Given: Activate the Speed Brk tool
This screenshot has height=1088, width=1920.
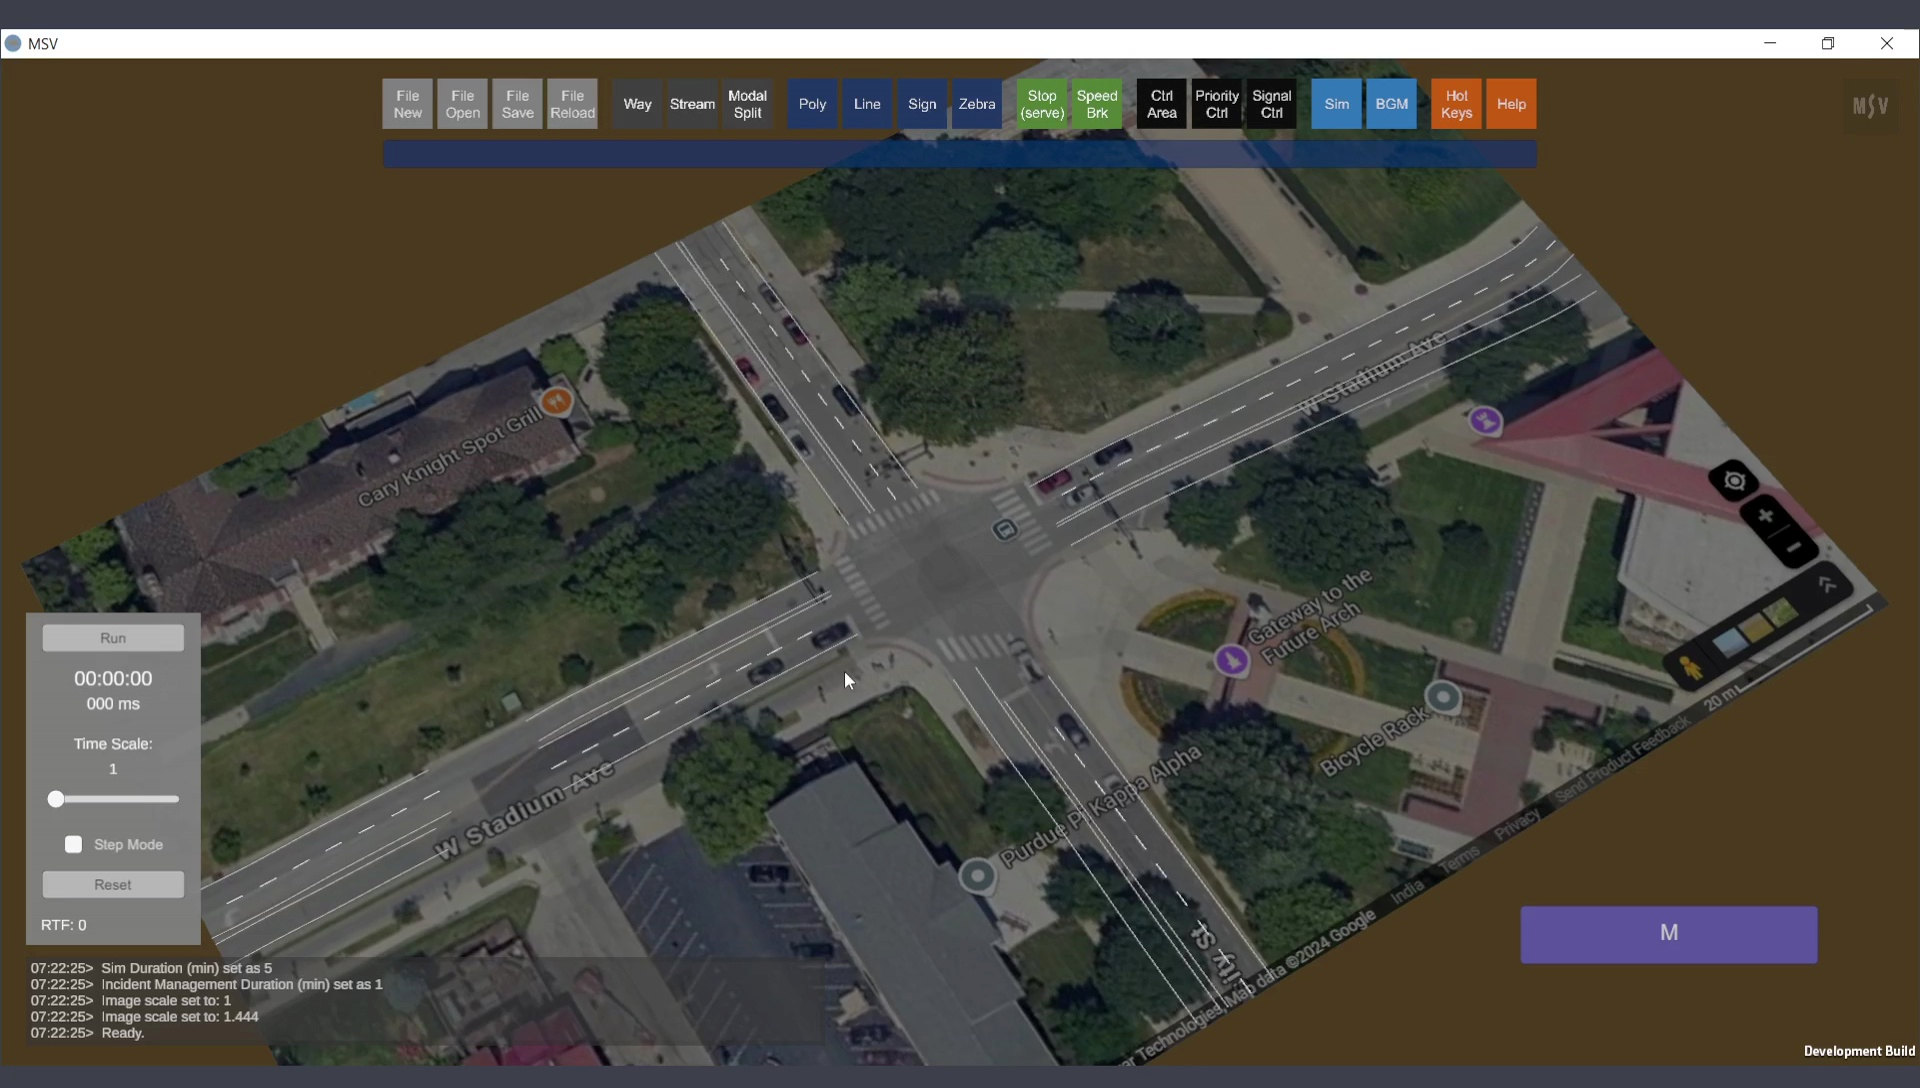Looking at the screenshot, I should point(1096,104).
